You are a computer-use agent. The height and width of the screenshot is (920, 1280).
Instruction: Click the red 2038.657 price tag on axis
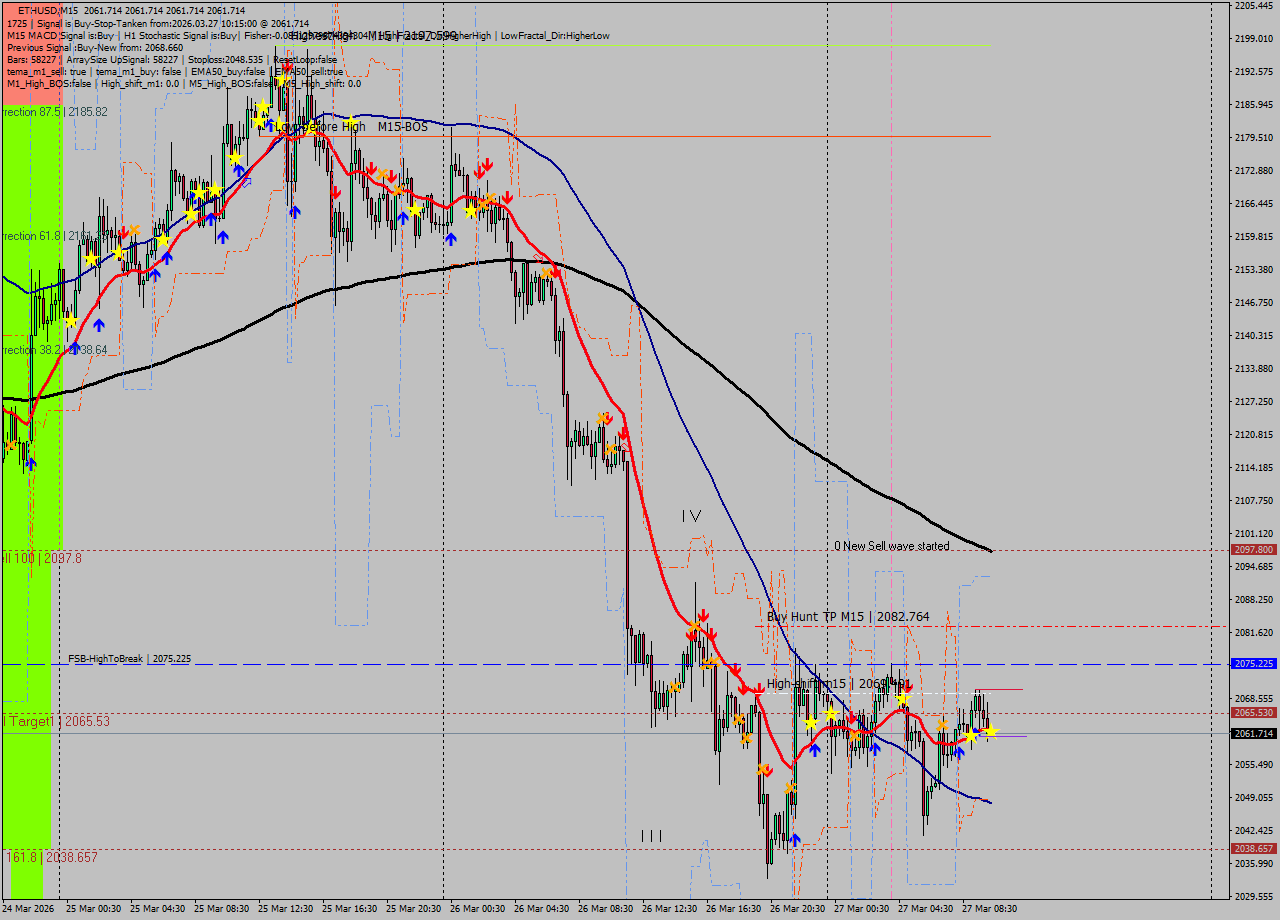(x=1254, y=849)
